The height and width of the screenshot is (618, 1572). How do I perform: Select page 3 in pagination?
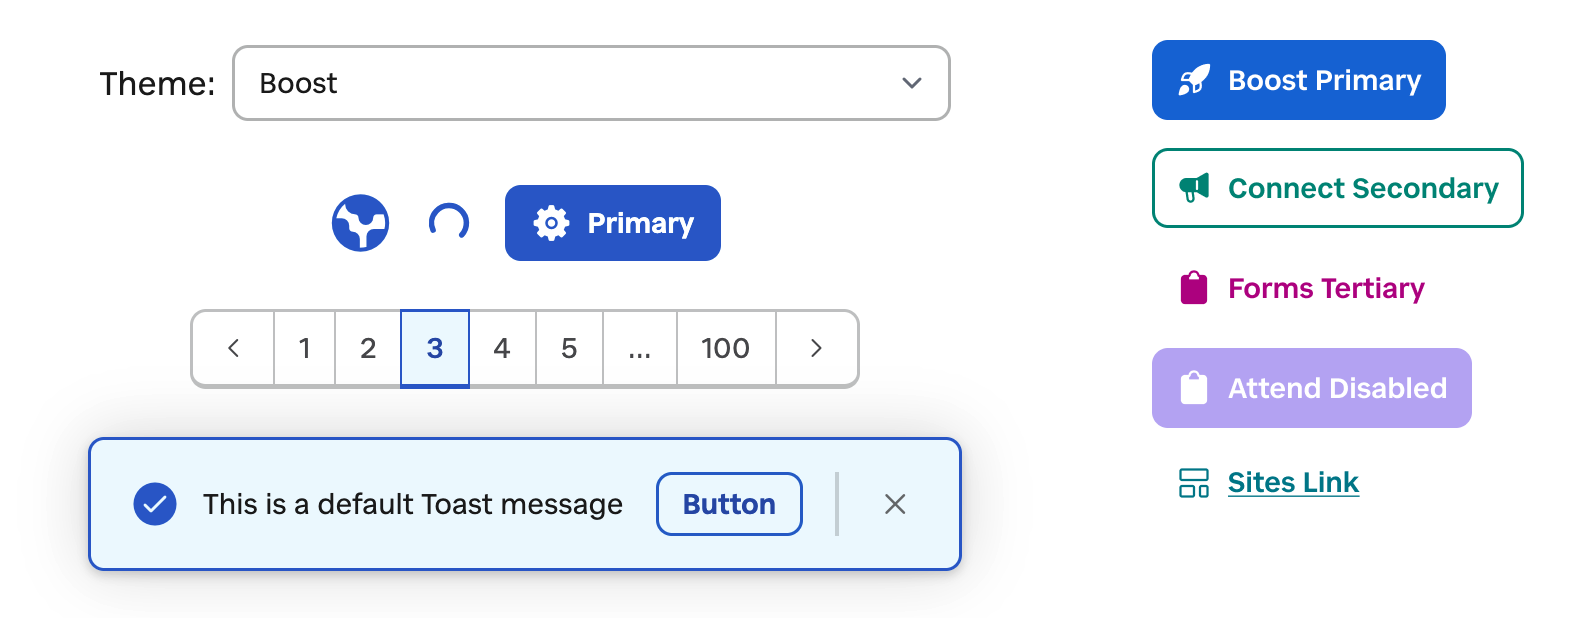click(435, 348)
